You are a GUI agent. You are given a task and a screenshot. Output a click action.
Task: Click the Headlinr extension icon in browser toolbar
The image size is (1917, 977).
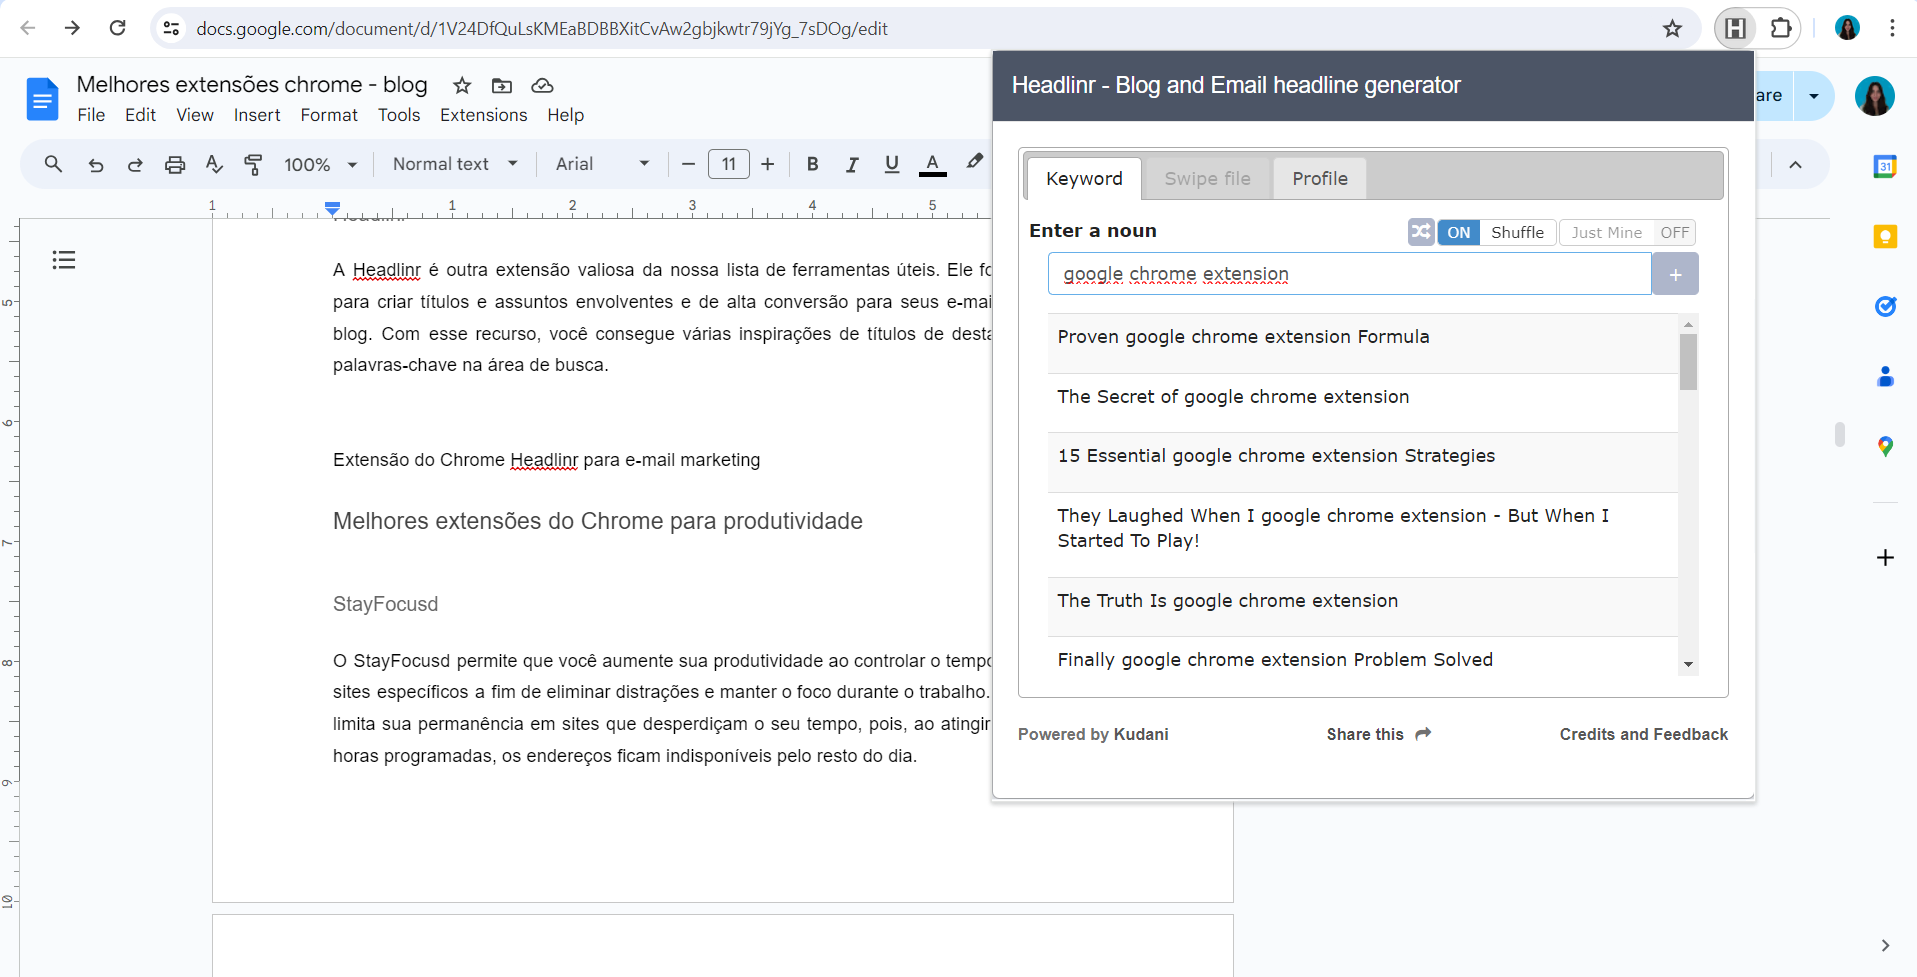(x=1735, y=28)
